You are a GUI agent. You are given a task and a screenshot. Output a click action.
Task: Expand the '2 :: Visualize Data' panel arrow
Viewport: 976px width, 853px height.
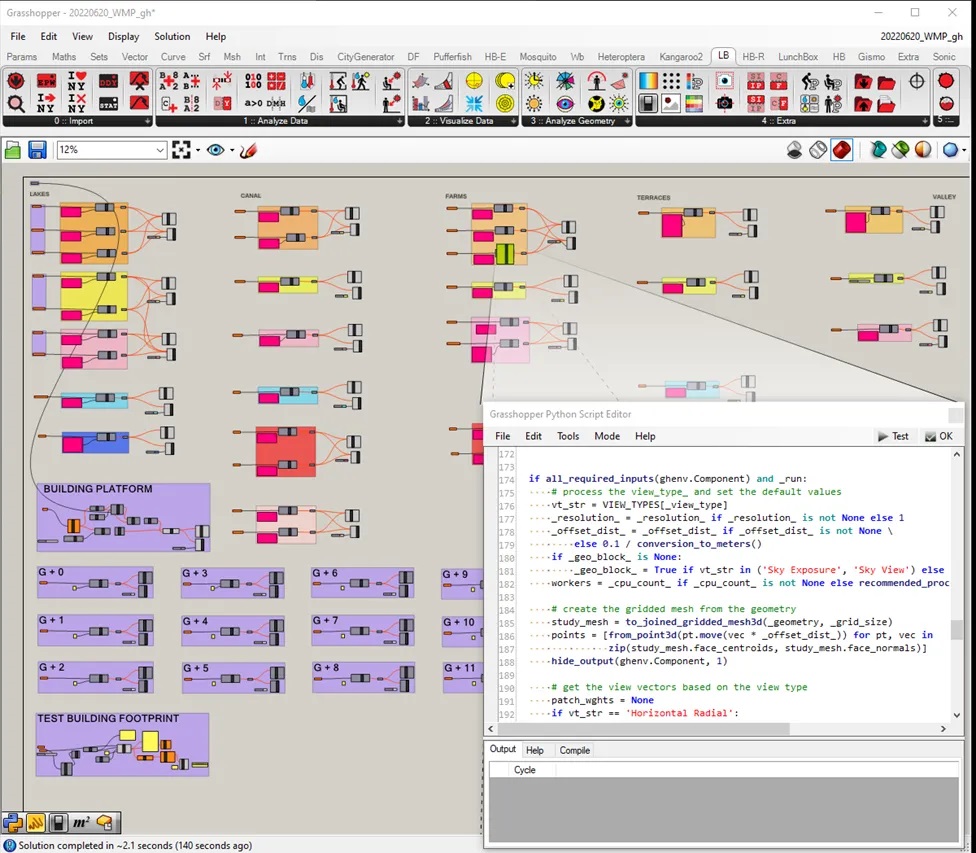(x=514, y=121)
